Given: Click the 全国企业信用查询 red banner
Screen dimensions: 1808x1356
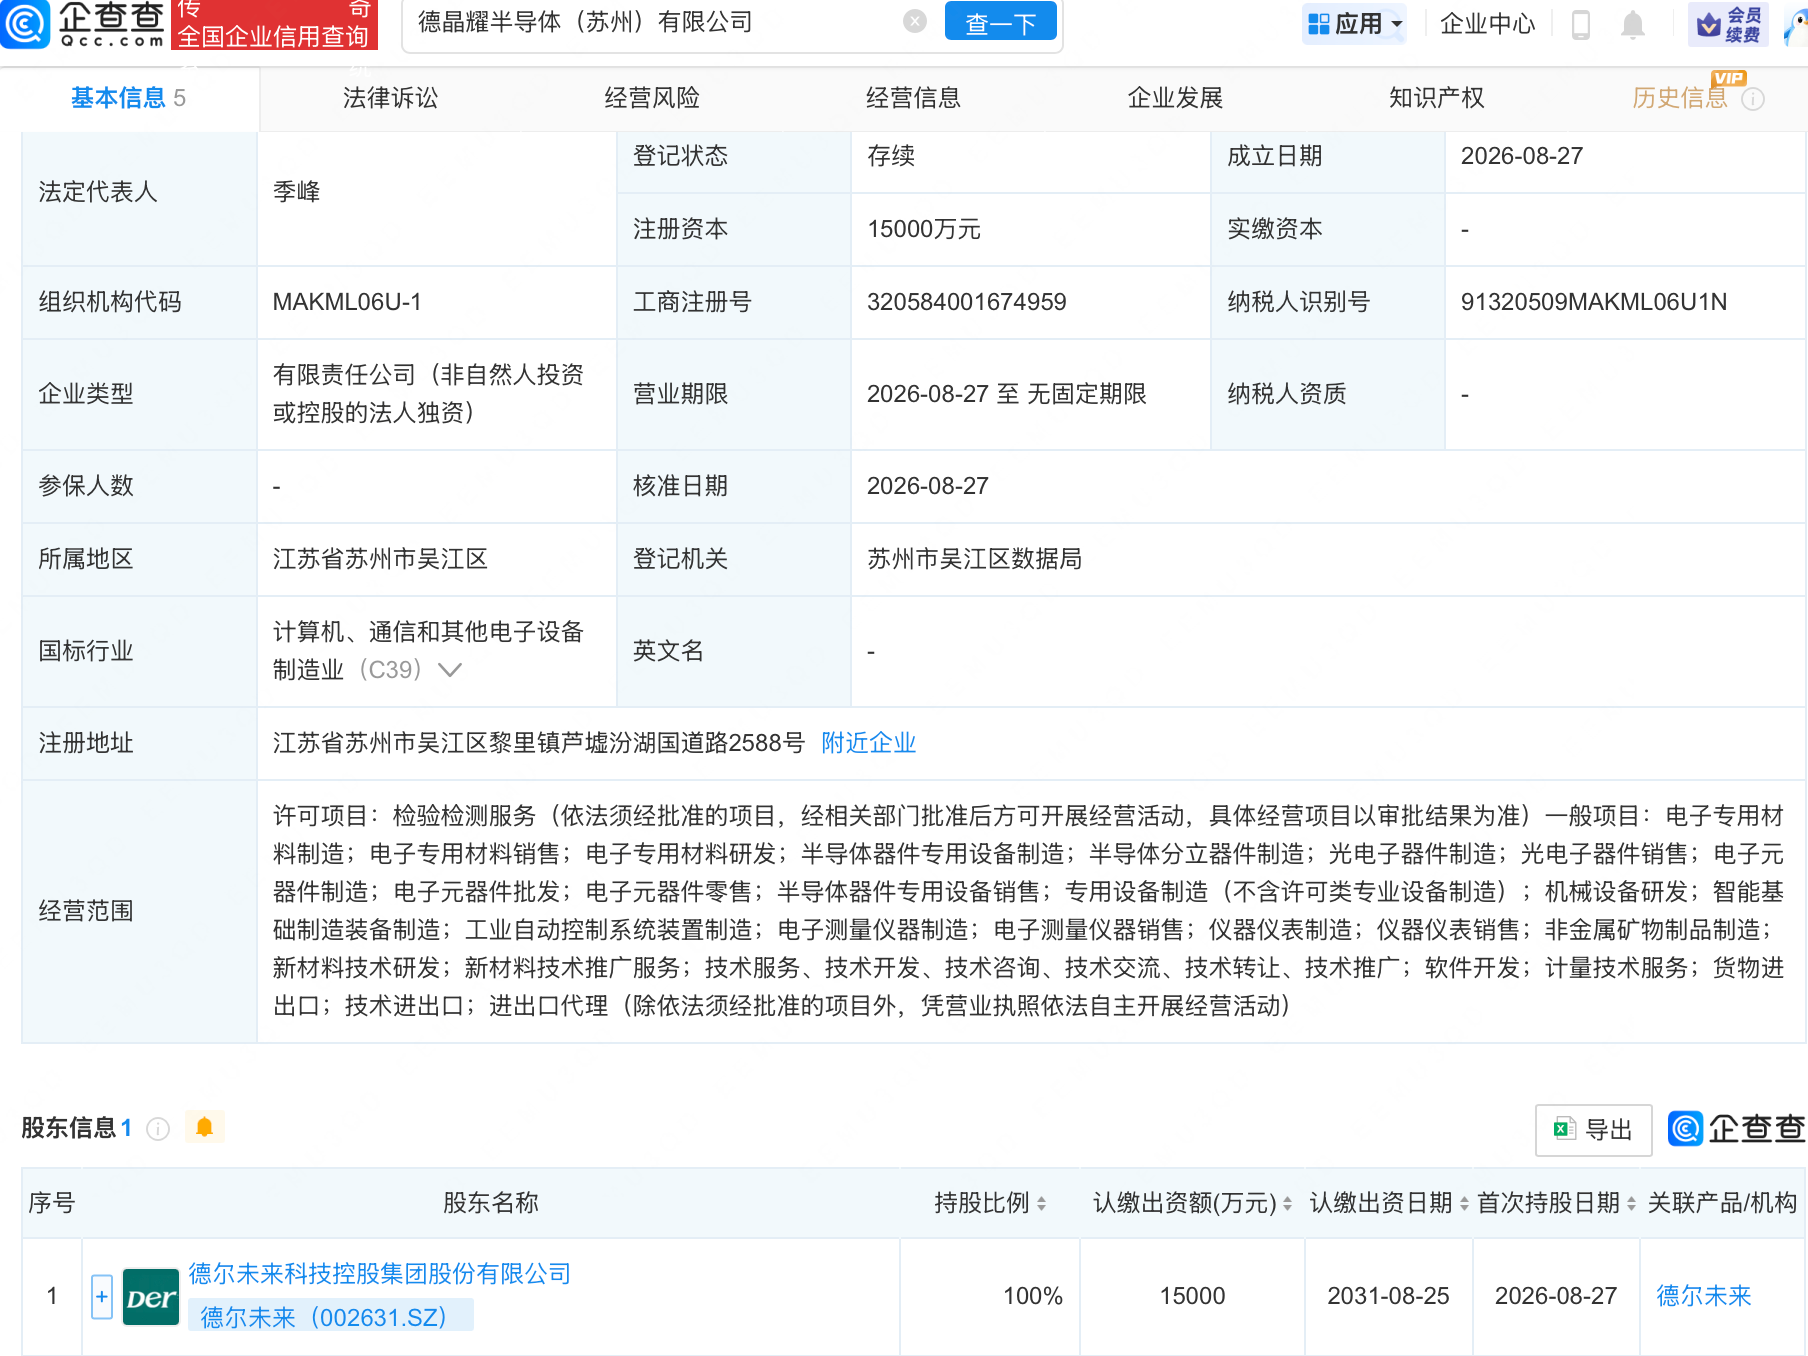Looking at the screenshot, I should (x=273, y=25).
